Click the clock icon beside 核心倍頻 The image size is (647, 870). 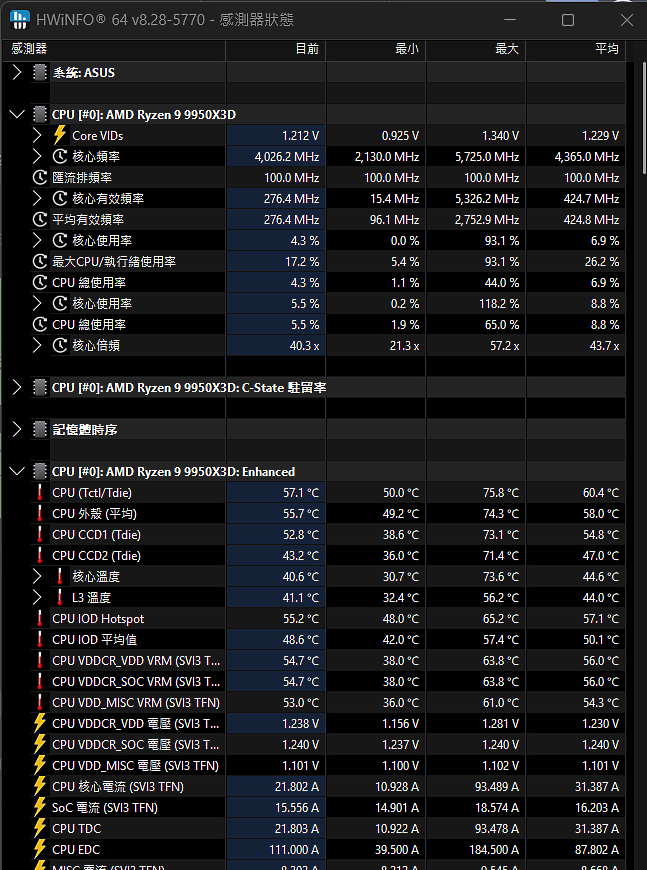pos(59,345)
